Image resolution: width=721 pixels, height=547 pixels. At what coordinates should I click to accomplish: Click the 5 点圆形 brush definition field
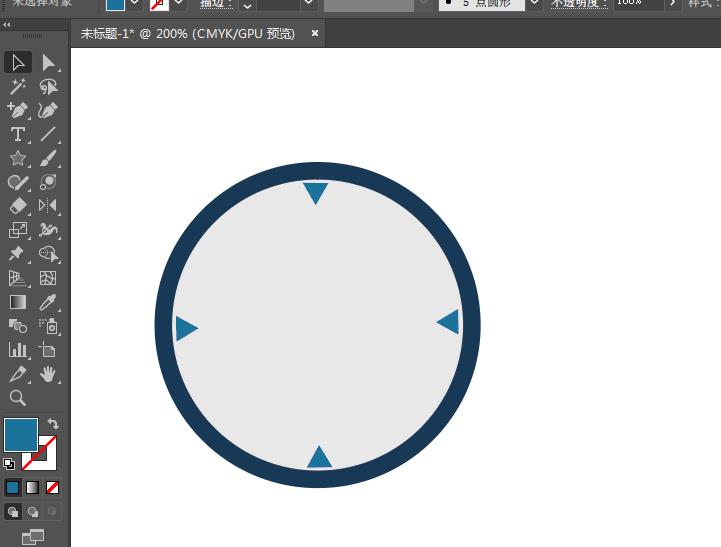[x=481, y=5]
